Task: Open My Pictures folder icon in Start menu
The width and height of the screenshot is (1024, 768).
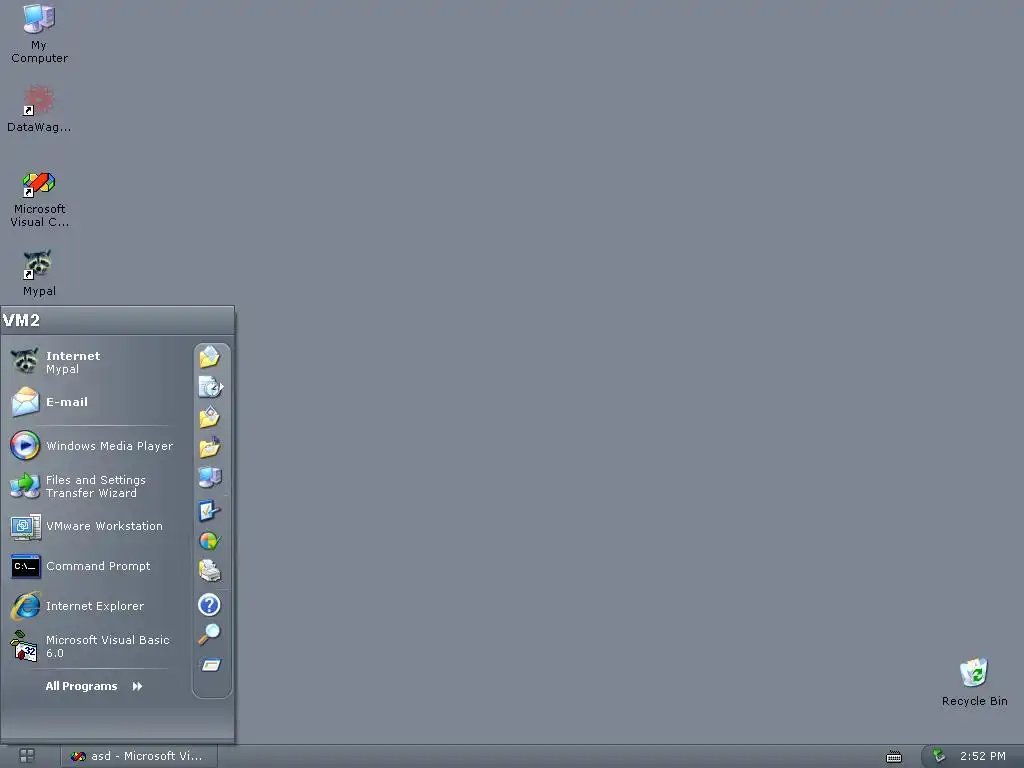Action: pyautogui.click(x=210, y=417)
